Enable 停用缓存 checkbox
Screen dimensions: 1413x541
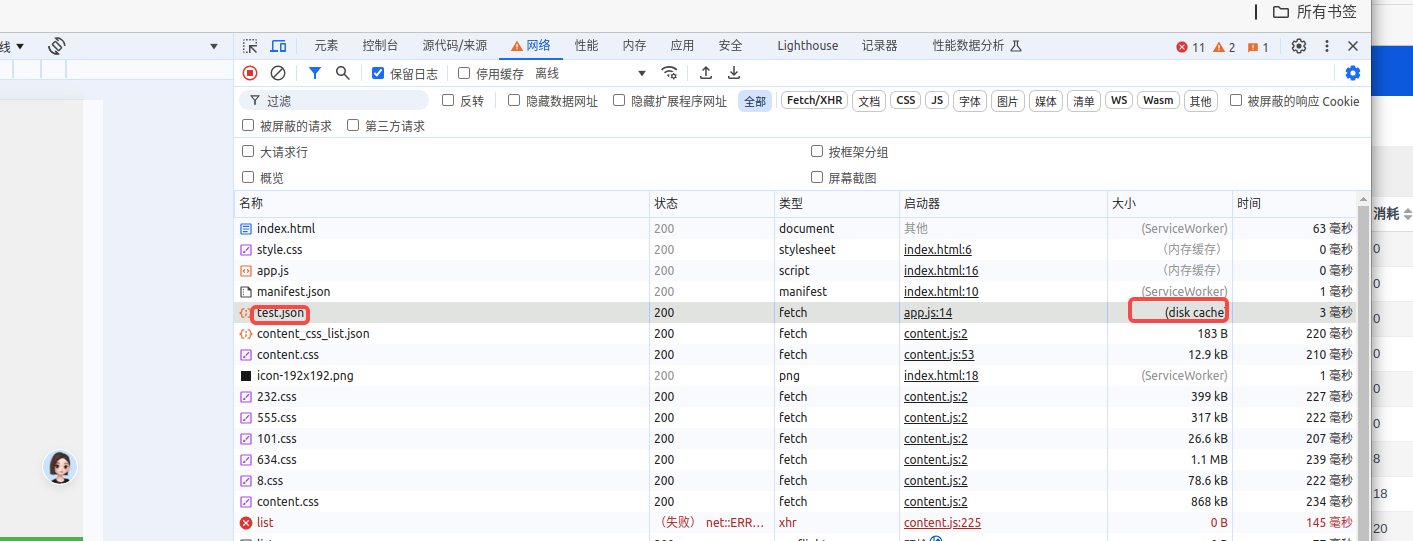[x=464, y=73]
